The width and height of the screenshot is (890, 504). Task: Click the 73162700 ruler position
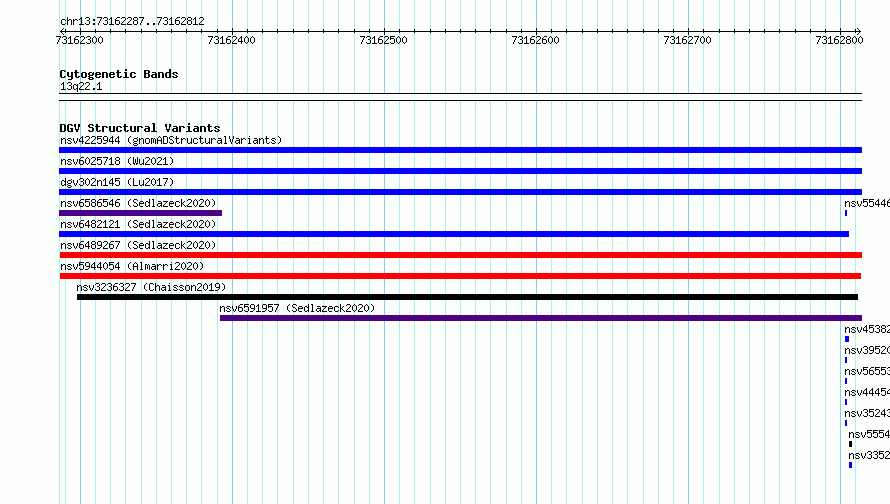687,40
